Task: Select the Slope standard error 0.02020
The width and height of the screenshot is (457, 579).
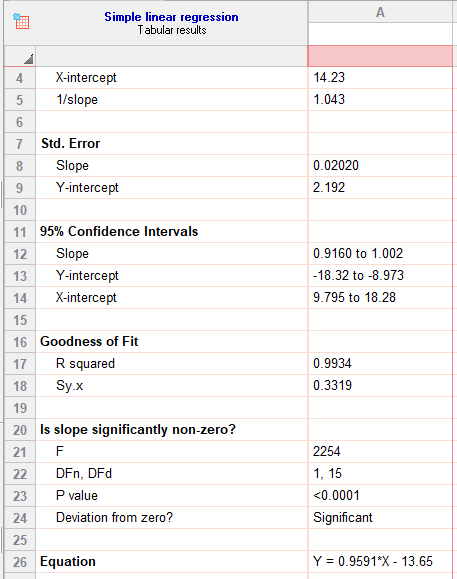Action: click(x=380, y=165)
